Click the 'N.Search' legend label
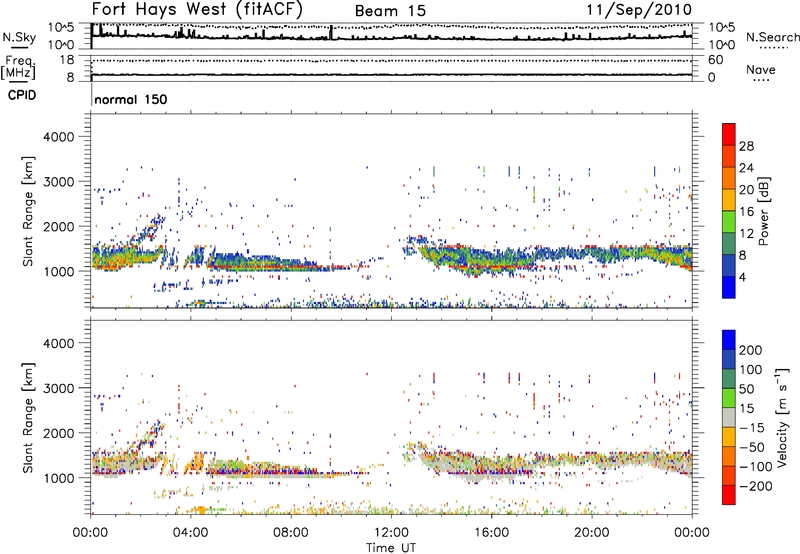The height and width of the screenshot is (554, 800). (x=772, y=37)
